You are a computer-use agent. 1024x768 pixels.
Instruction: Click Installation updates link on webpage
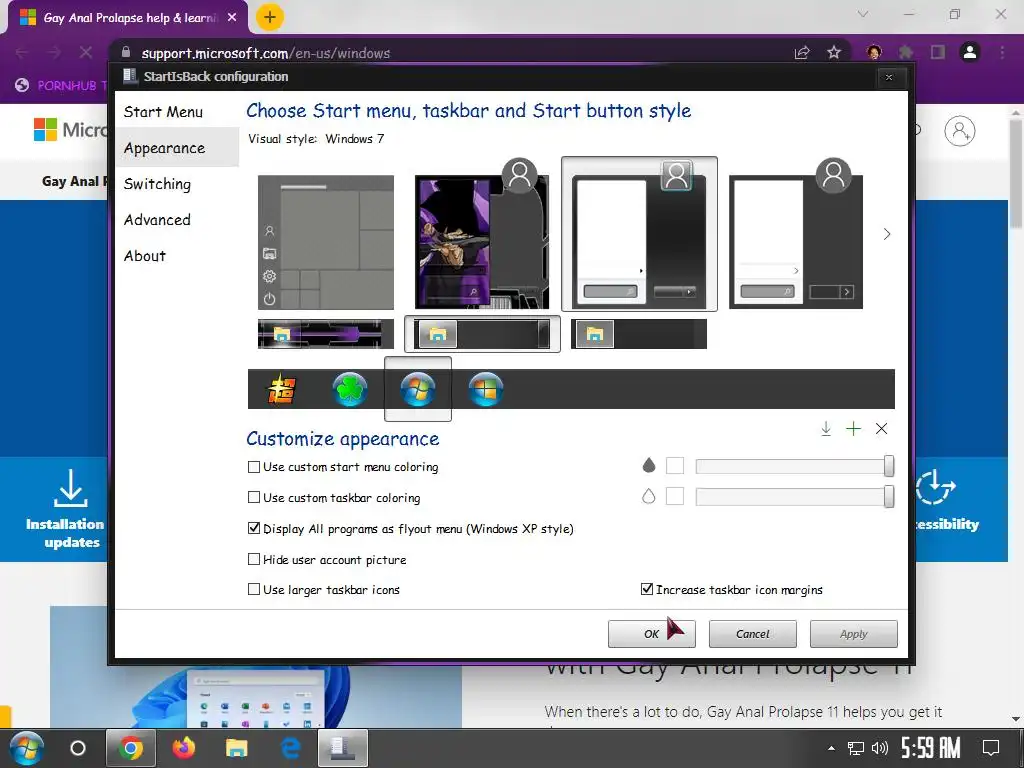point(65,509)
